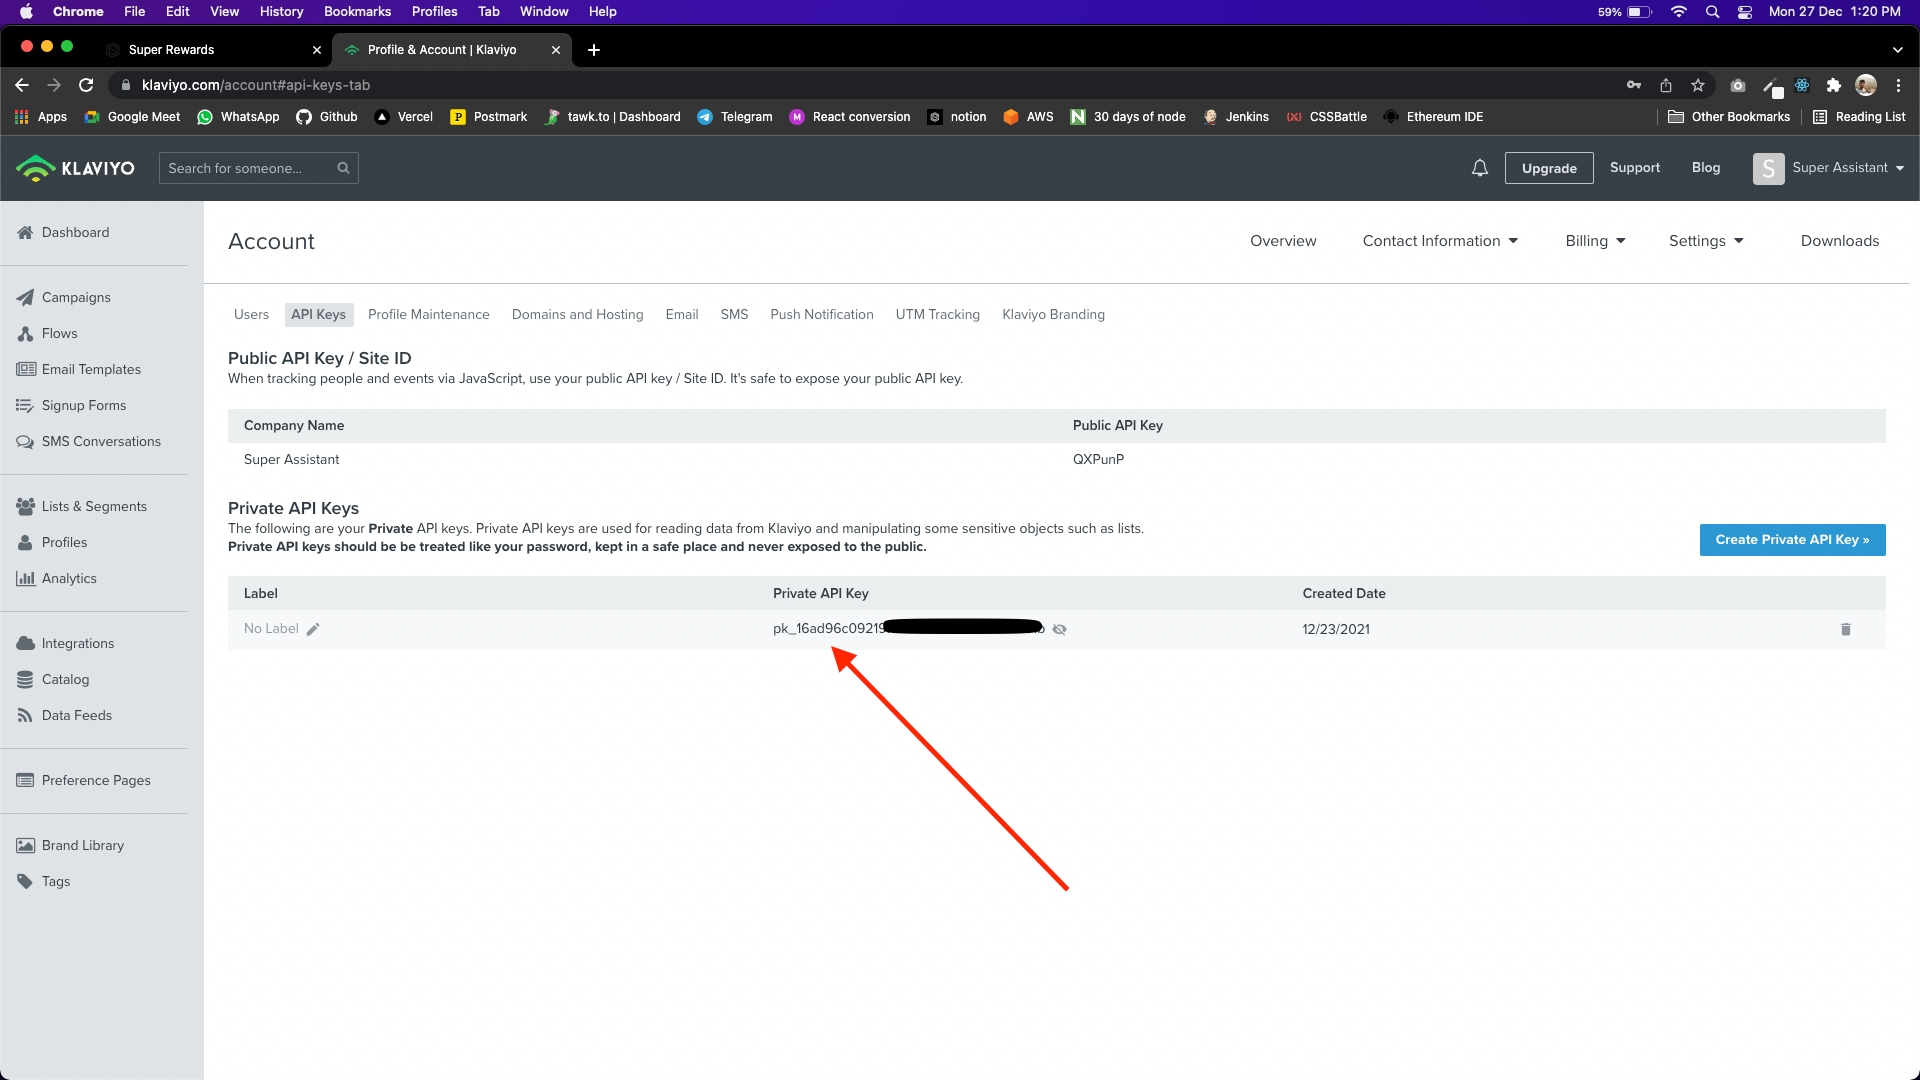Click the trash icon to delete API key
1920x1080 pixels.
pyautogui.click(x=1845, y=629)
